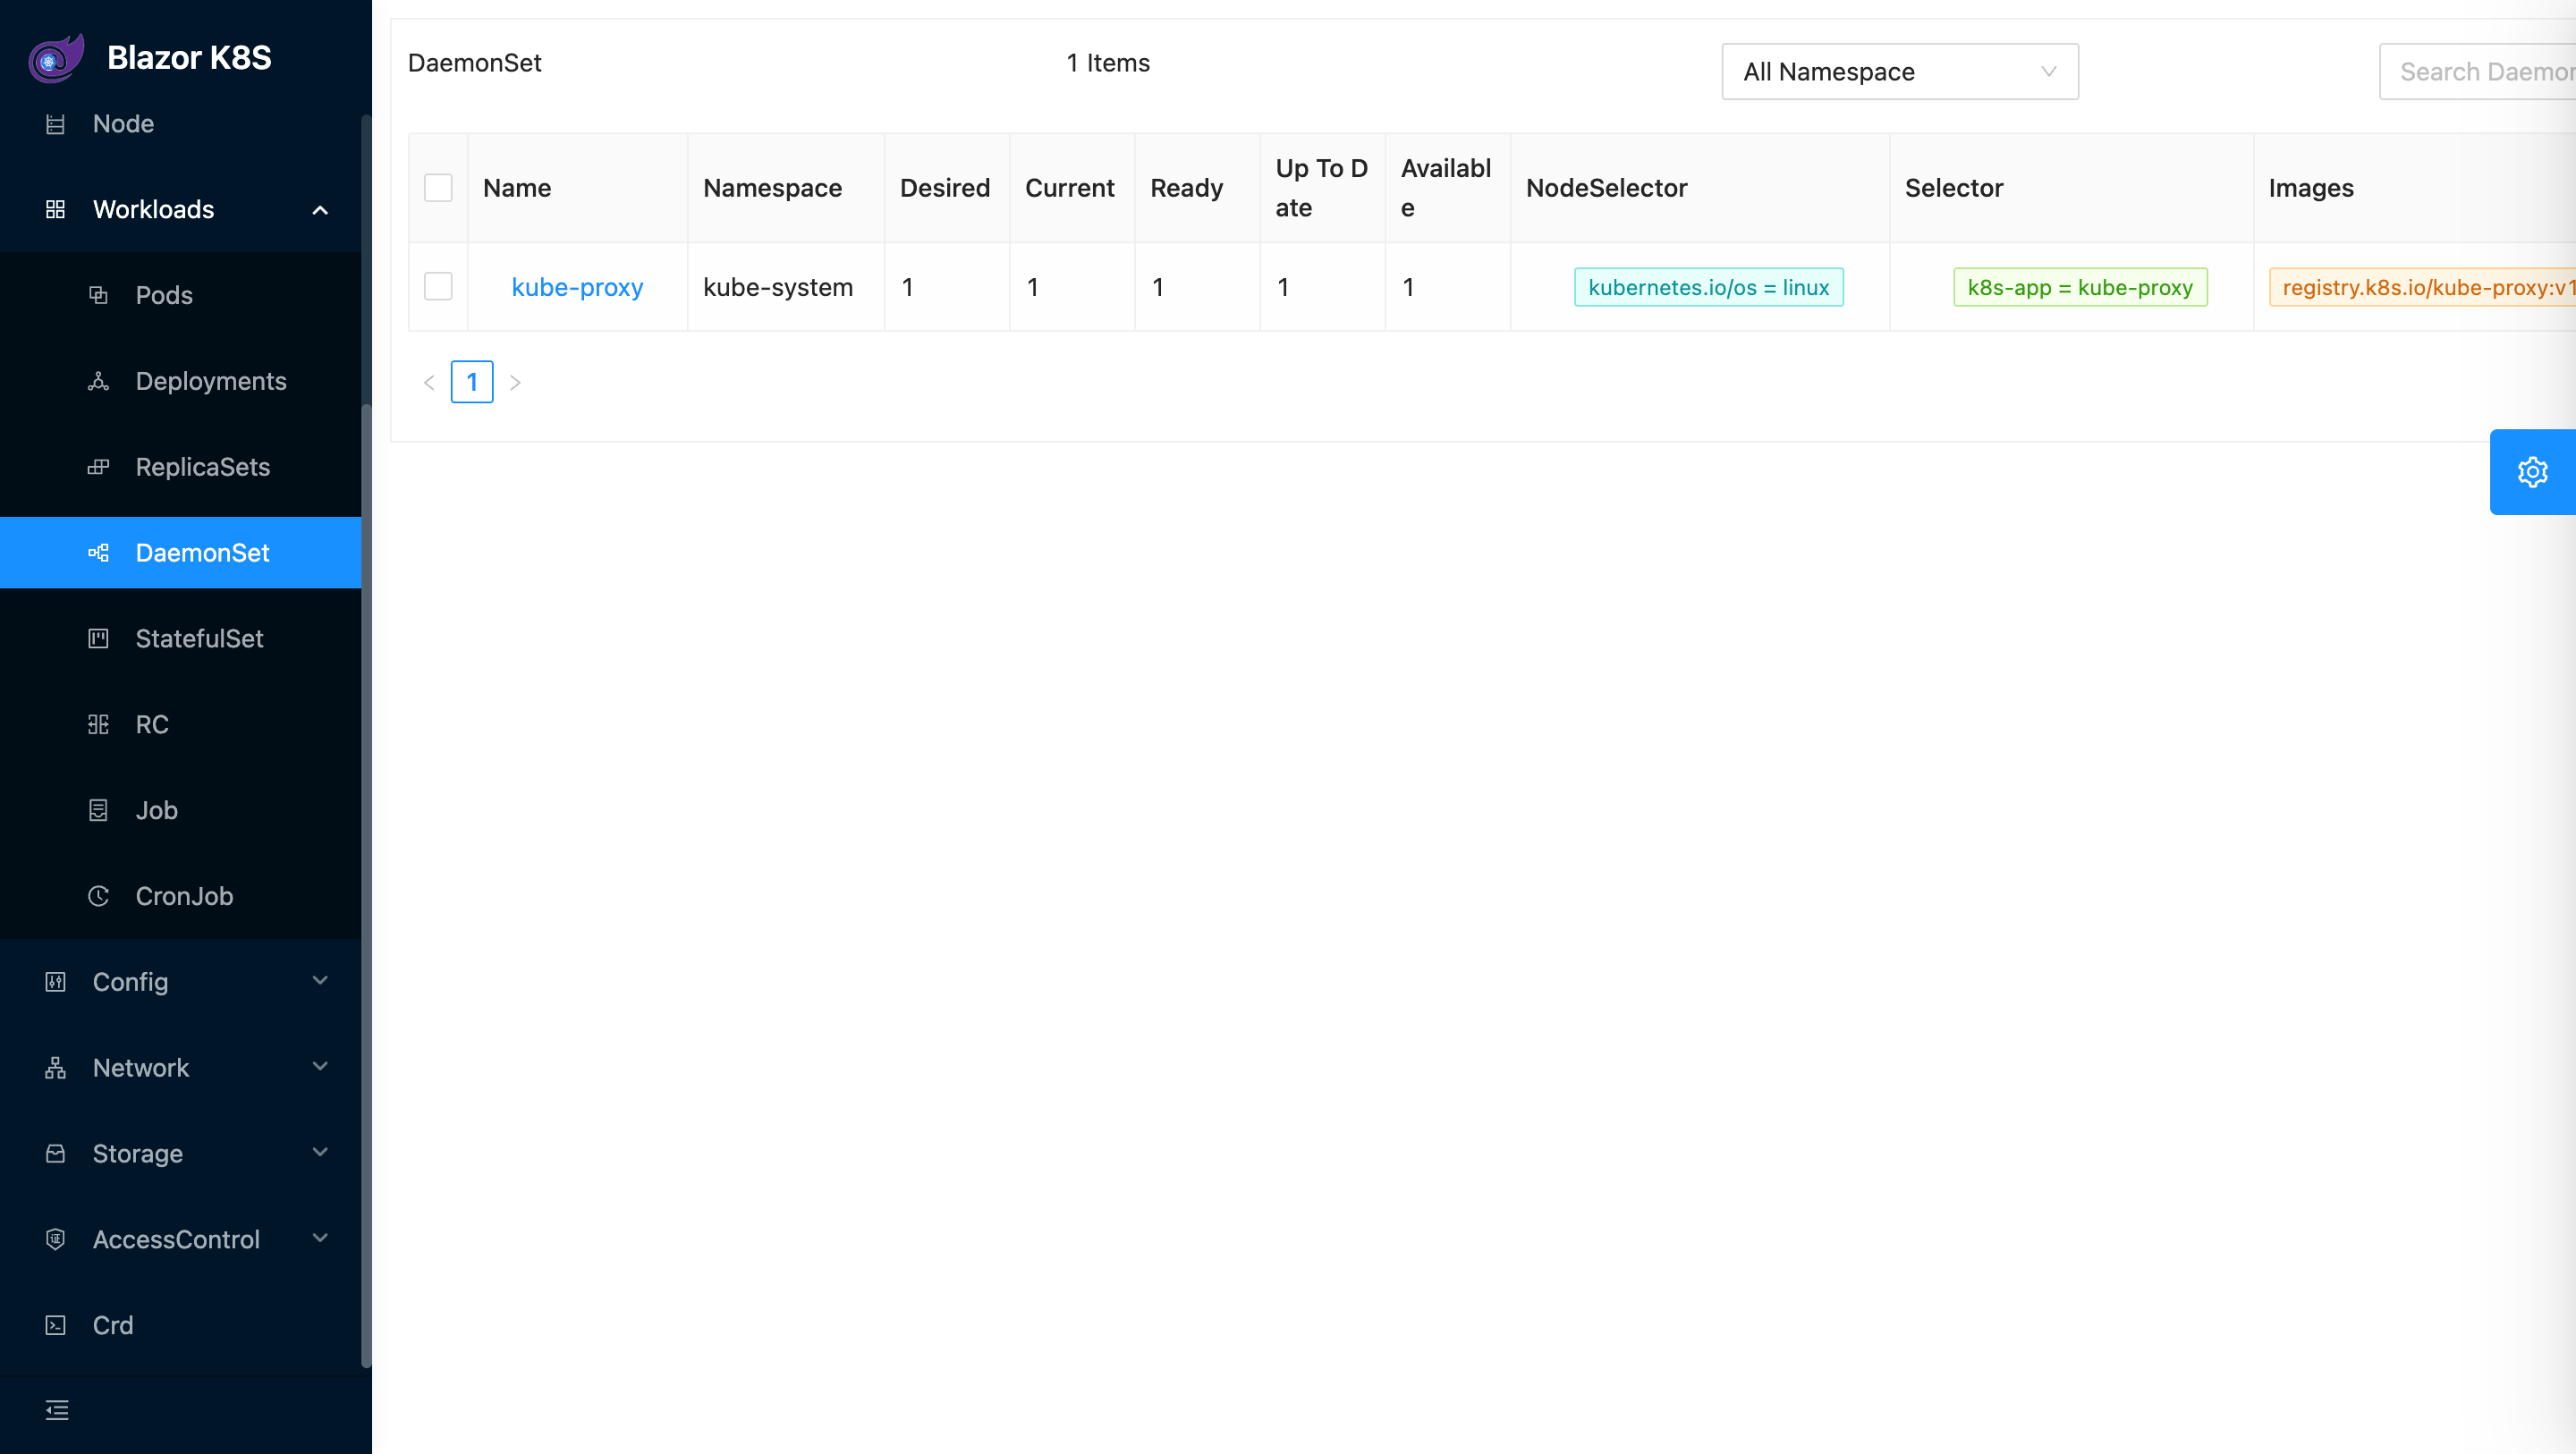Select the DaemonSet menu item
Viewport: 2576px width, 1454px height.
pos(180,553)
